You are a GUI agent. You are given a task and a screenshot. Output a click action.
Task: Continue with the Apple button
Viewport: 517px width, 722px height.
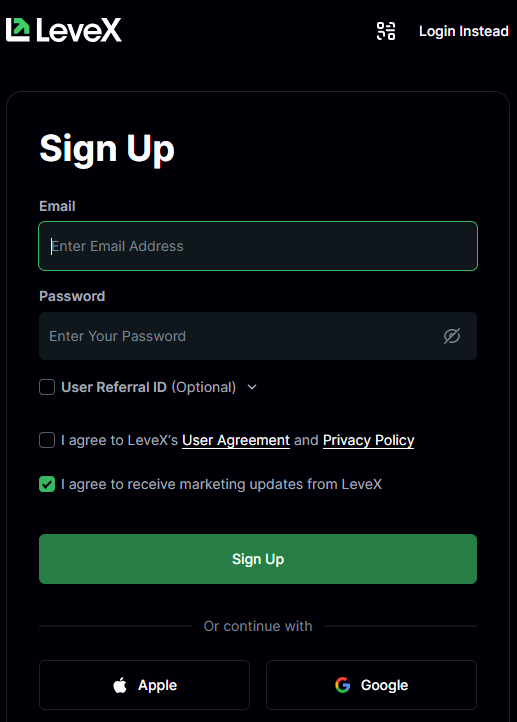[145, 685]
